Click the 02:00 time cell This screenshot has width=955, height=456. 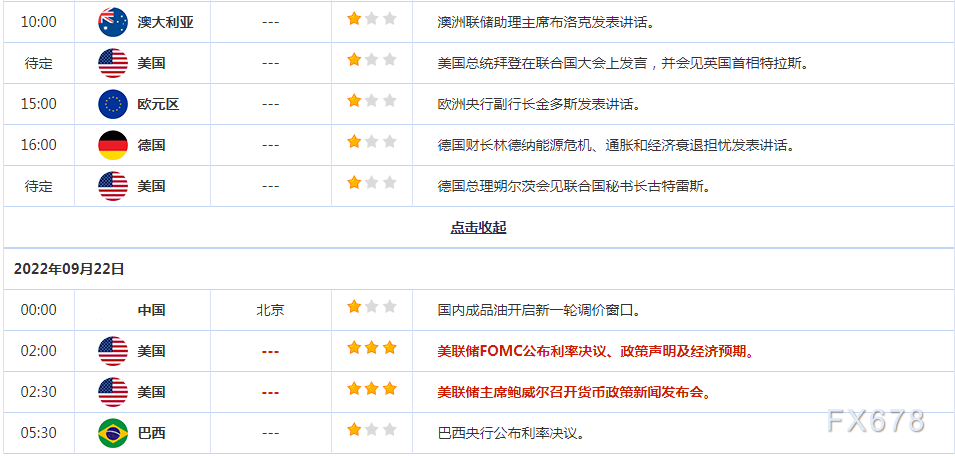click(x=38, y=351)
